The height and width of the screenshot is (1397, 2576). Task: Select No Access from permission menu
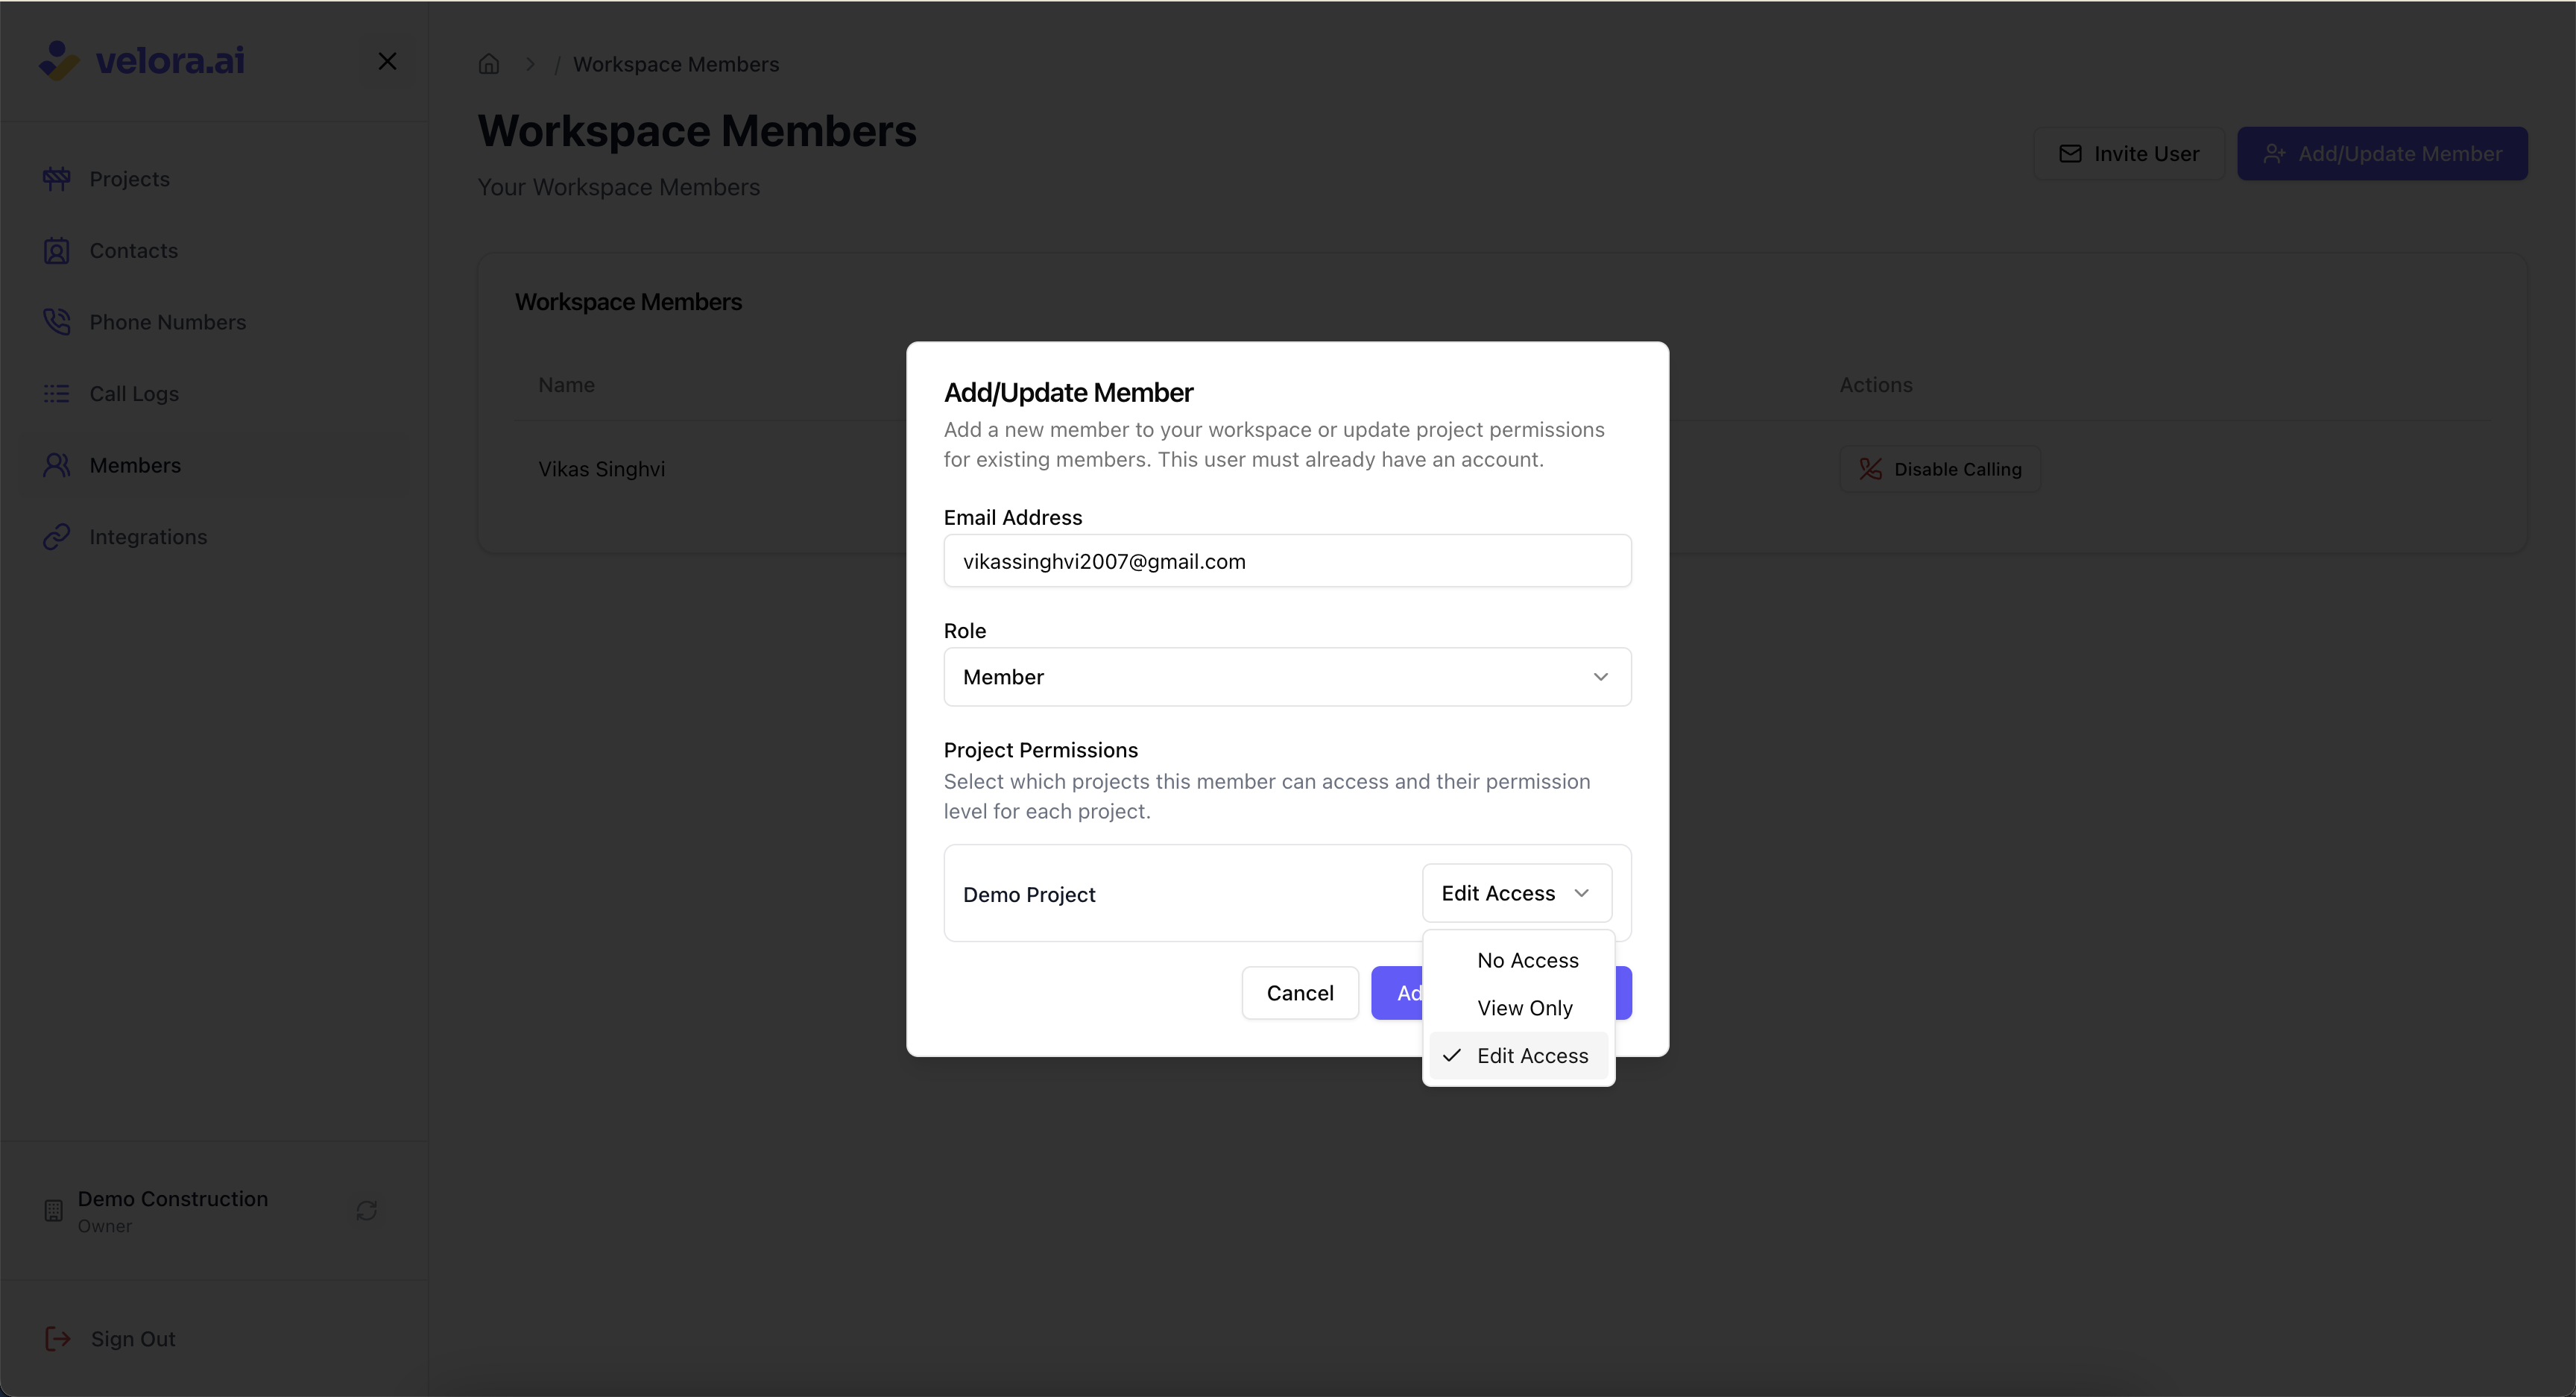point(1527,960)
